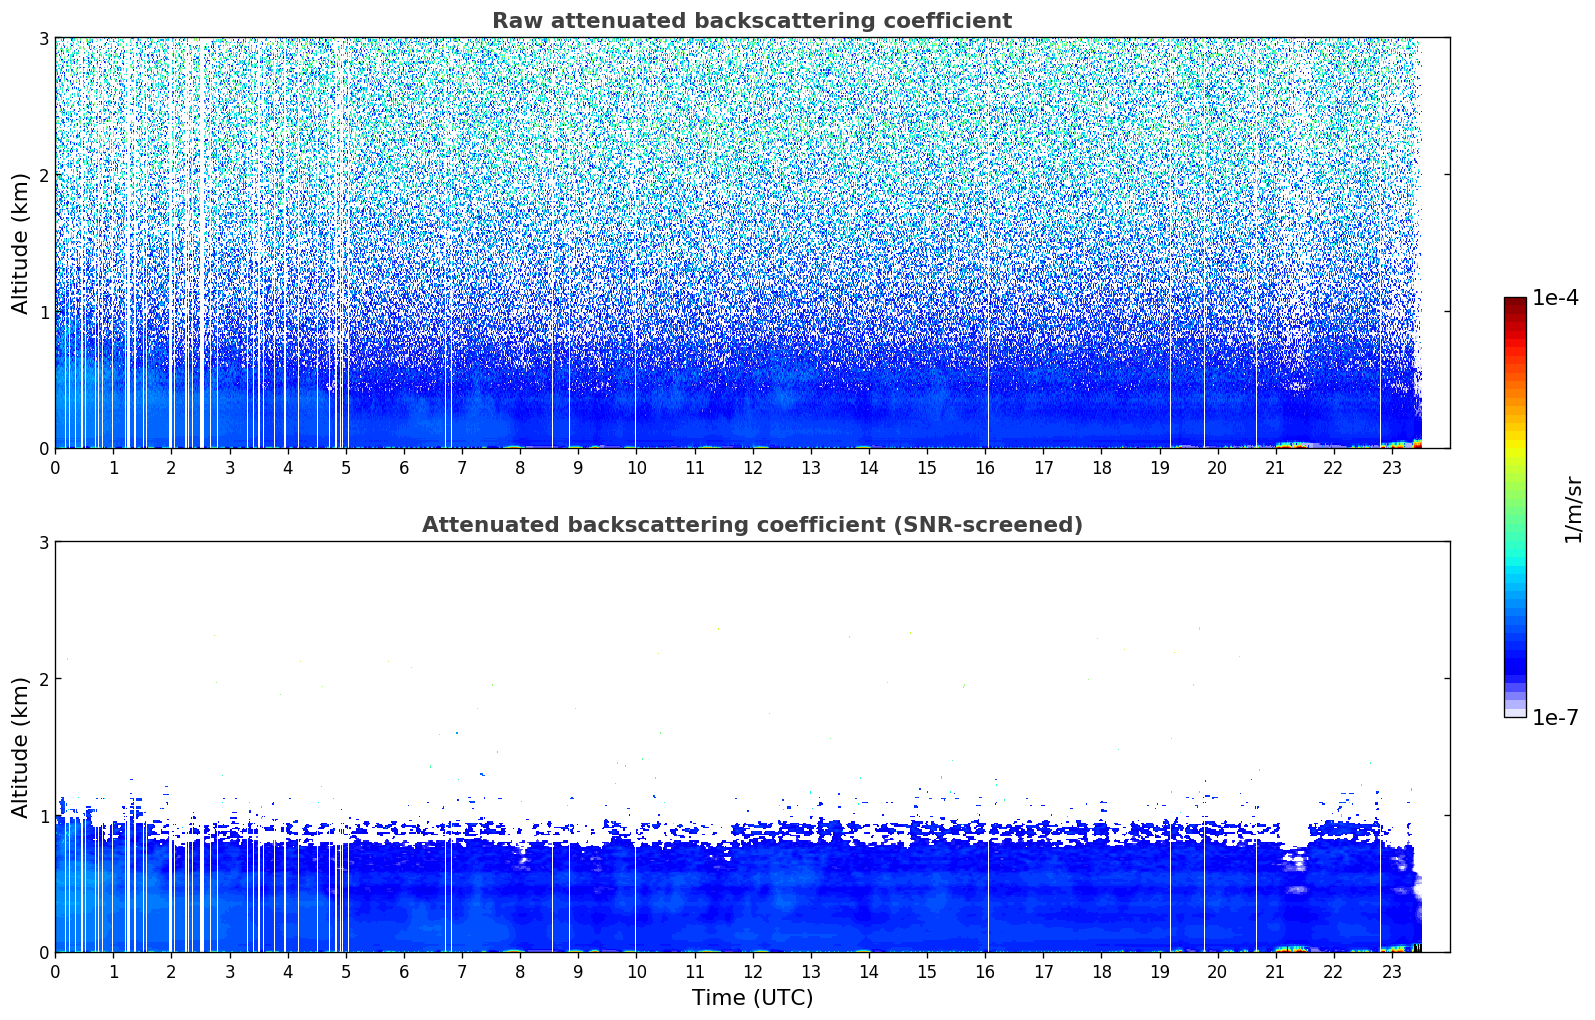Click the '21' hour tick on top plot
Image resolution: width=1595 pixels, height=1020 pixels.
1275,468
